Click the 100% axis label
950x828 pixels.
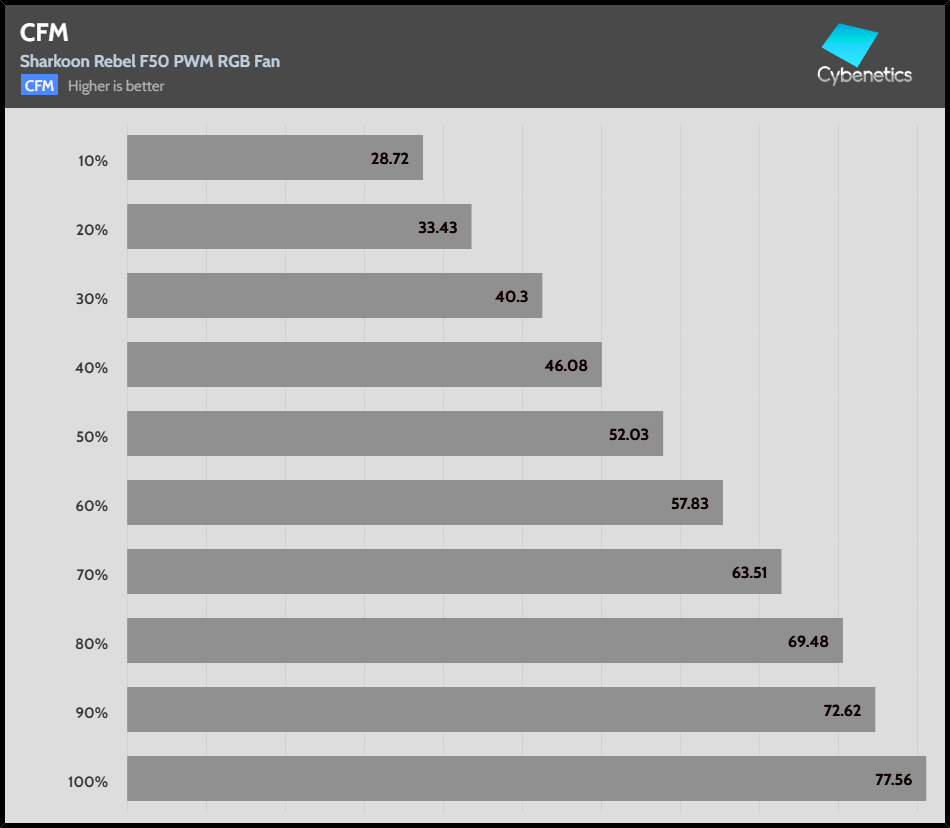tap(88, 781)
